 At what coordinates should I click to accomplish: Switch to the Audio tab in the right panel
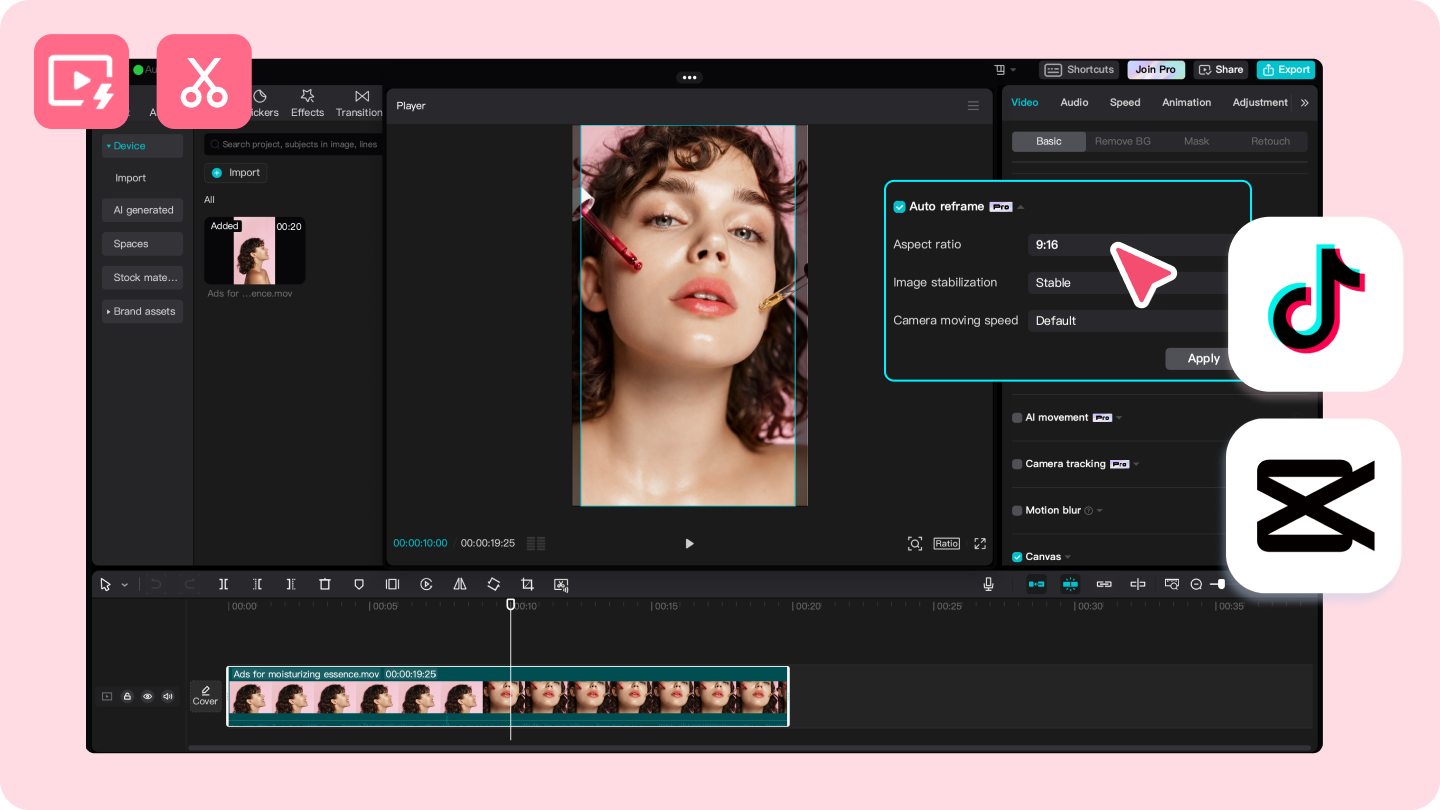pos(1074,102)
